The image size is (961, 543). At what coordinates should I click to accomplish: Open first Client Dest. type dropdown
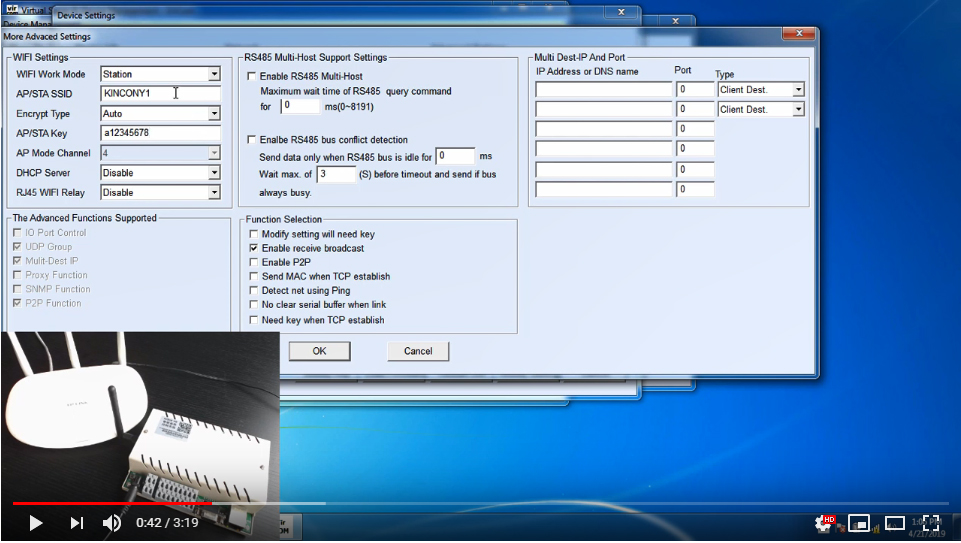[798, 89]
